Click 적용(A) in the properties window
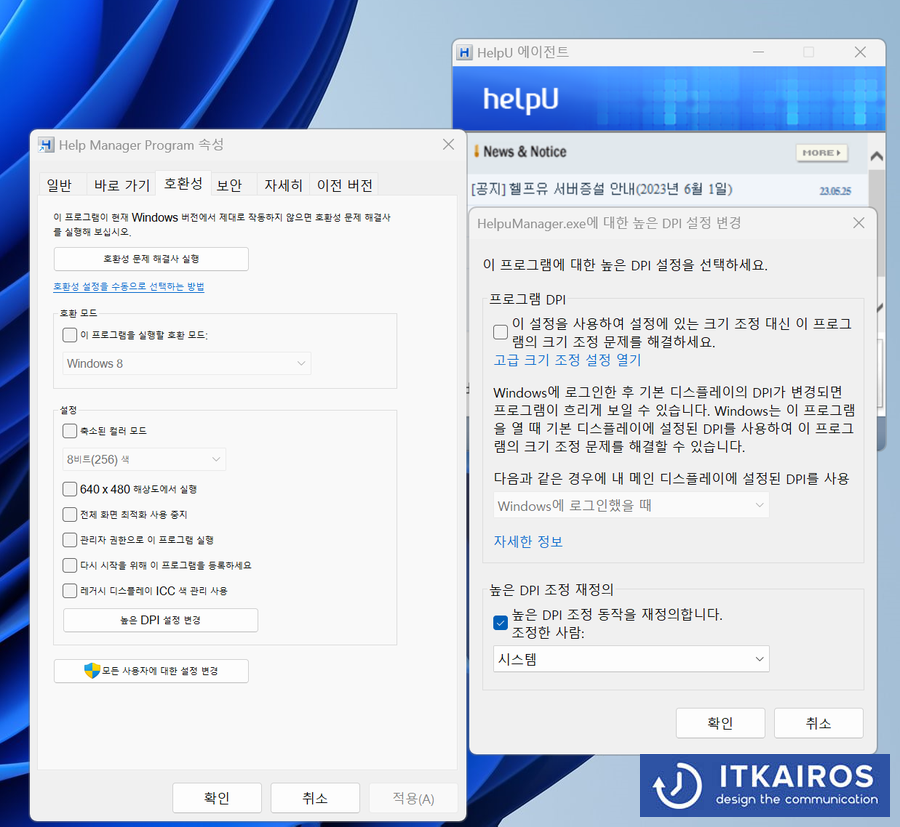The height and width of the screenshot is (827, 900). tap(413, 798)
